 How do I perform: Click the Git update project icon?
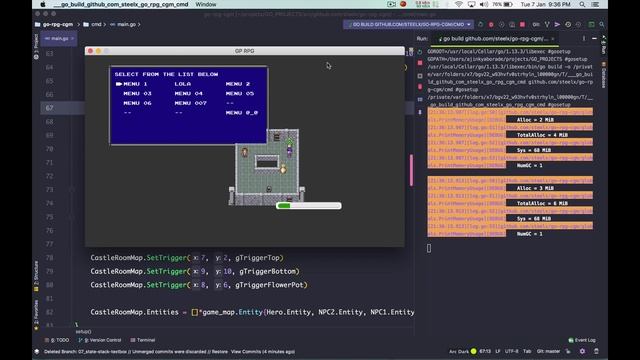coord(547,24)
